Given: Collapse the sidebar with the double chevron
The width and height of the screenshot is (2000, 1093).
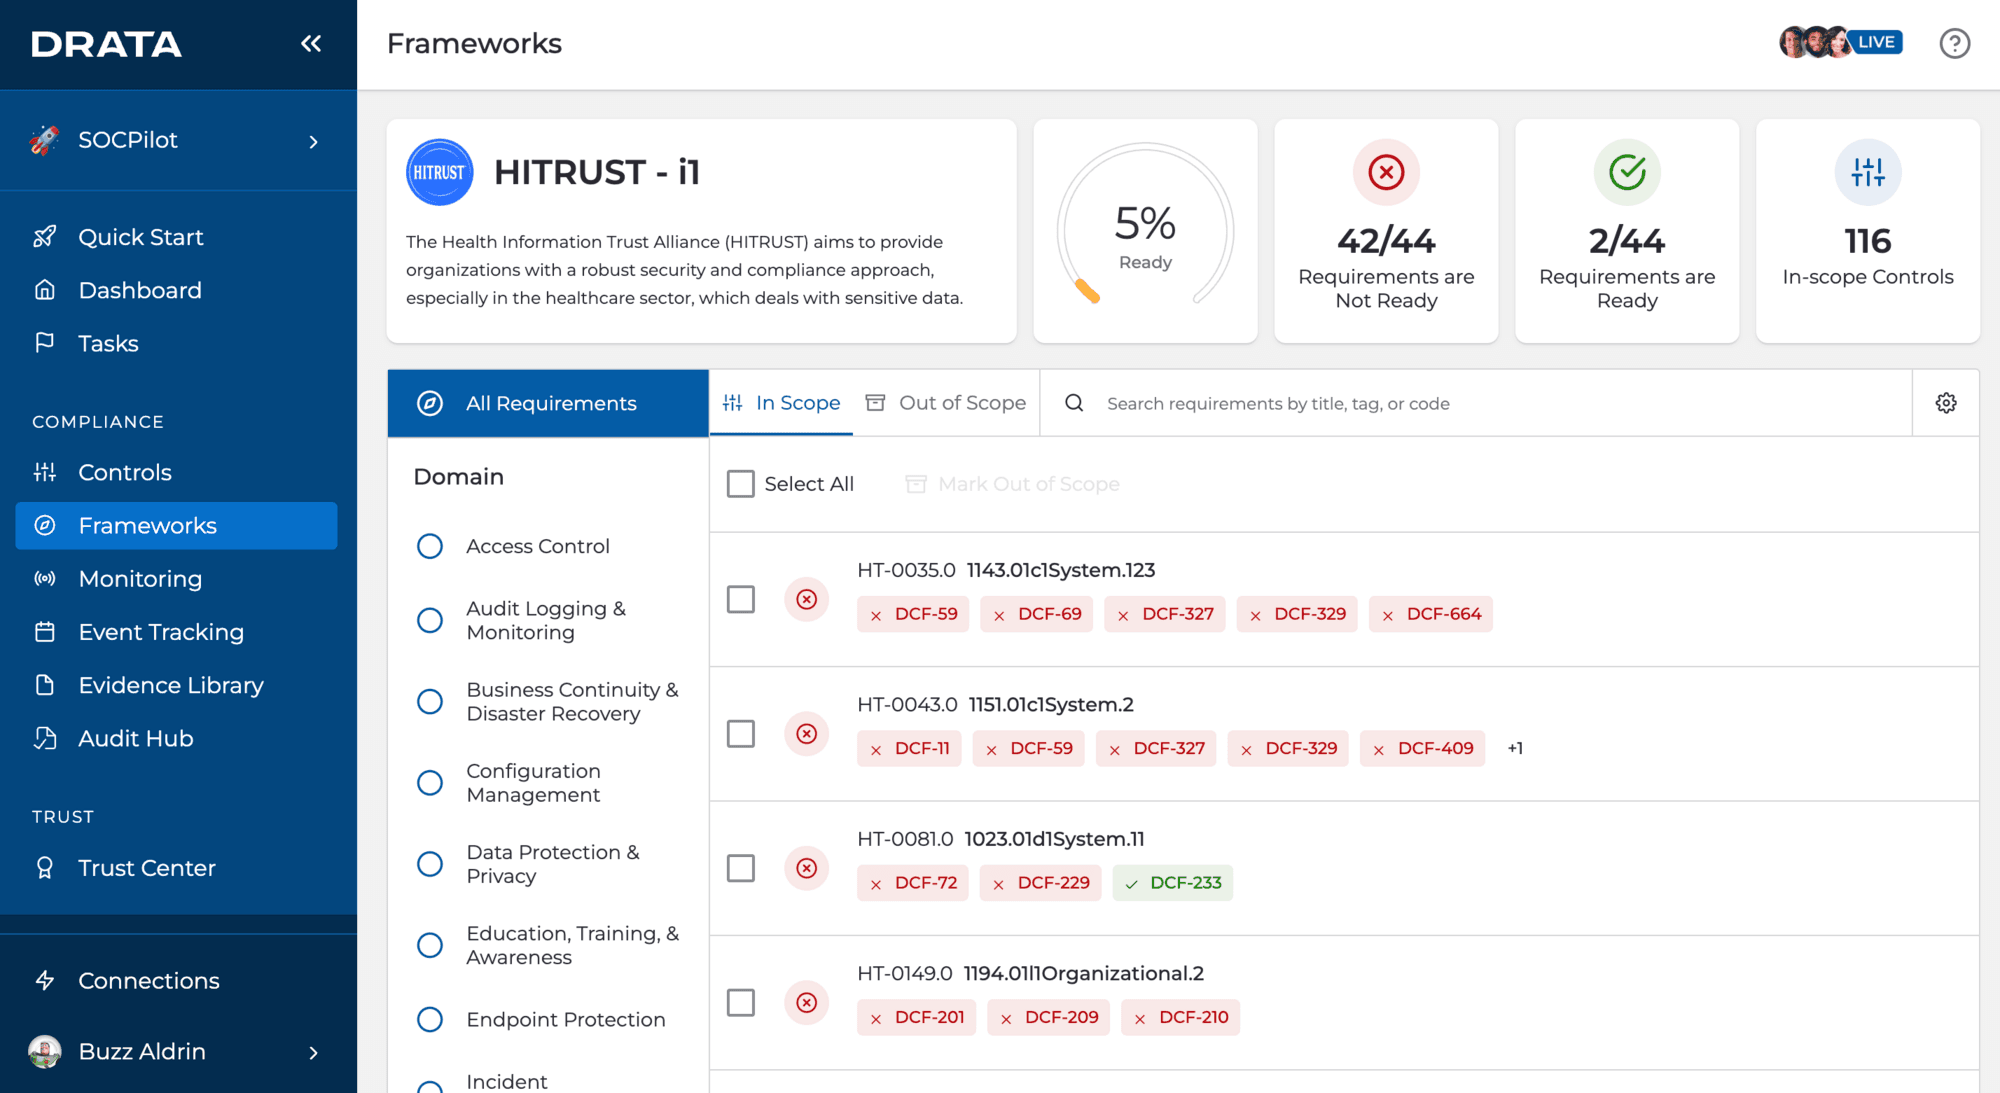Looking at the screenshot, I should click(x=311, y=43).
